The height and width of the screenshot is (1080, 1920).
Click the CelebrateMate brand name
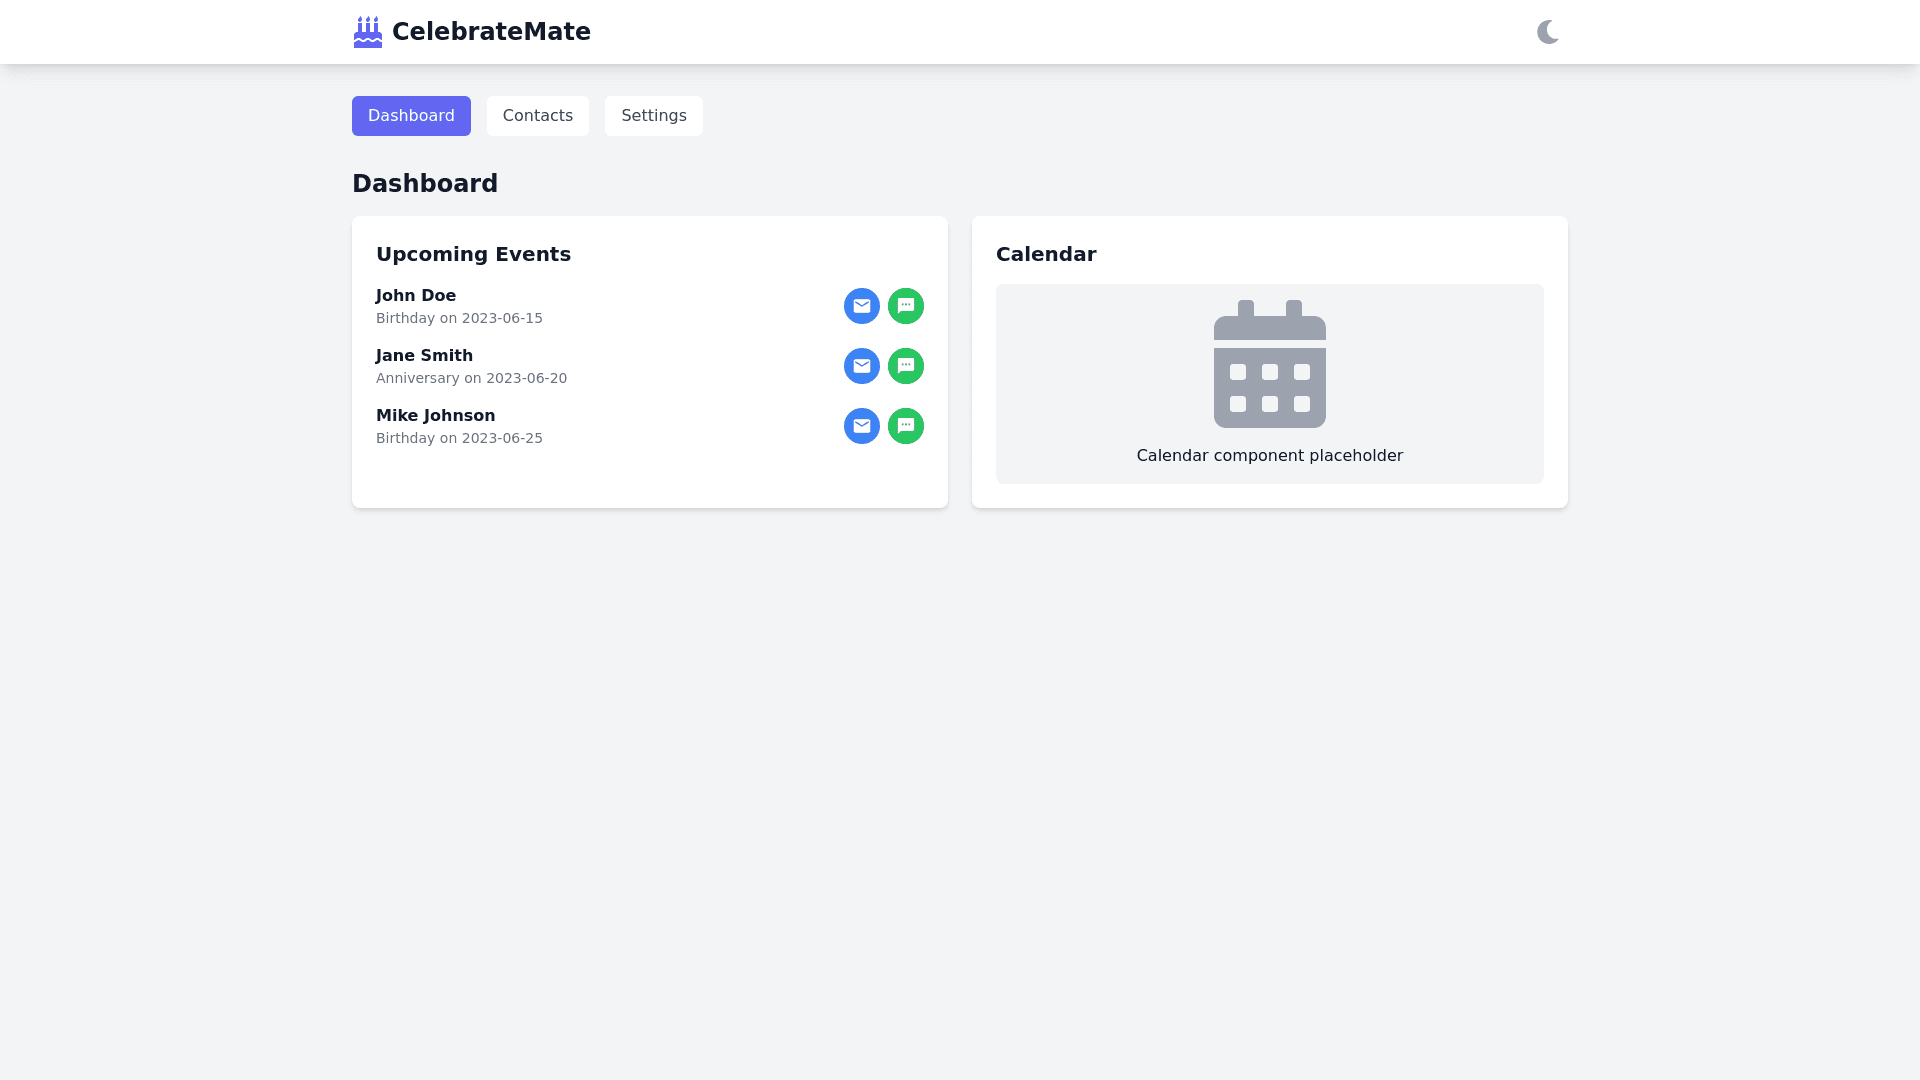491,32
